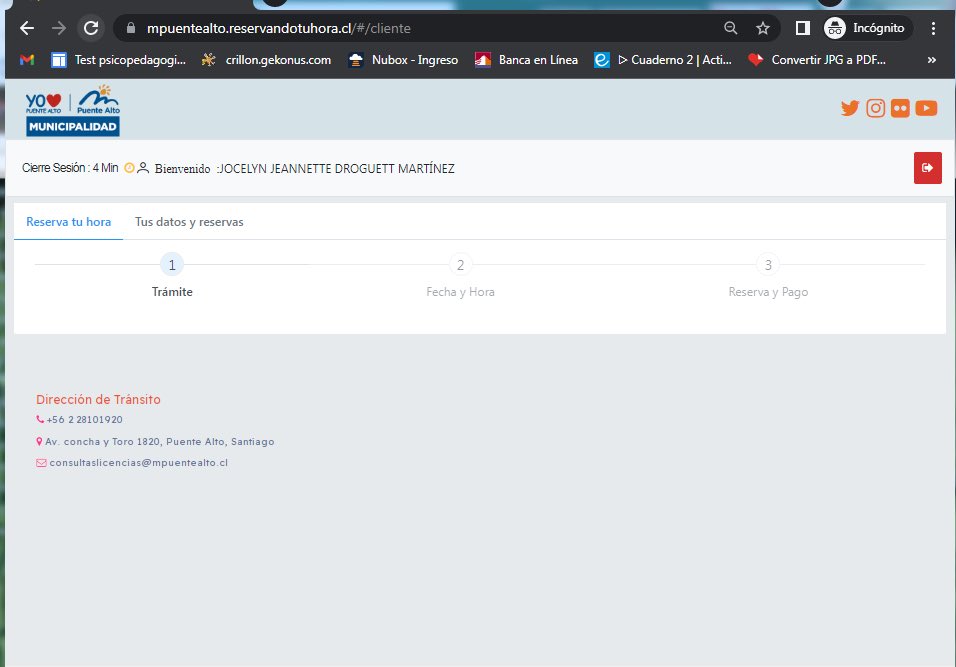956x667 pixels.
Task: Select the Cierre Sesión : 4 Min text
Action: click(x=70, y=168)
